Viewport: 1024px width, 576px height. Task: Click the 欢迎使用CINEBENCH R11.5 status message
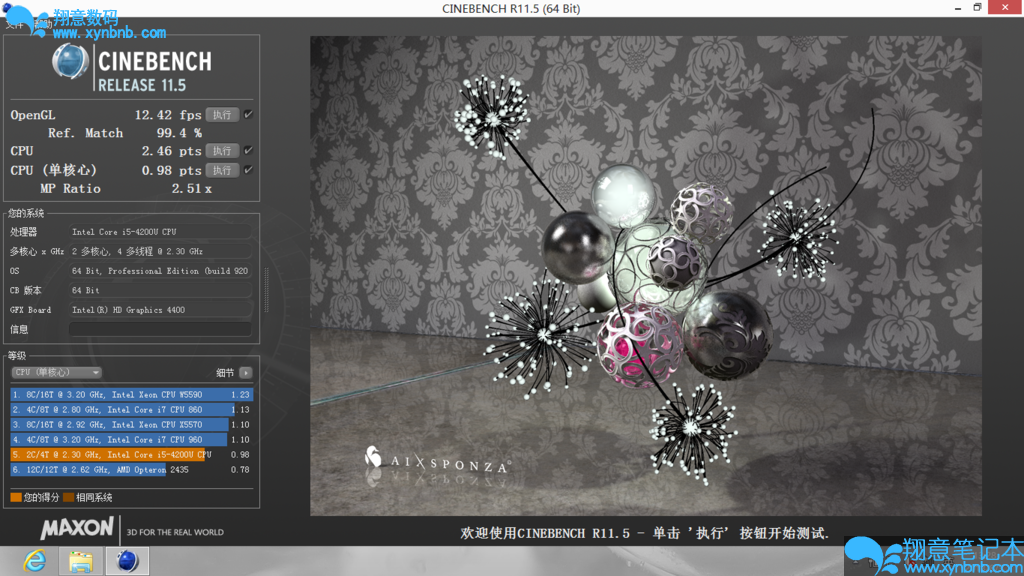(x=645, y=534)
